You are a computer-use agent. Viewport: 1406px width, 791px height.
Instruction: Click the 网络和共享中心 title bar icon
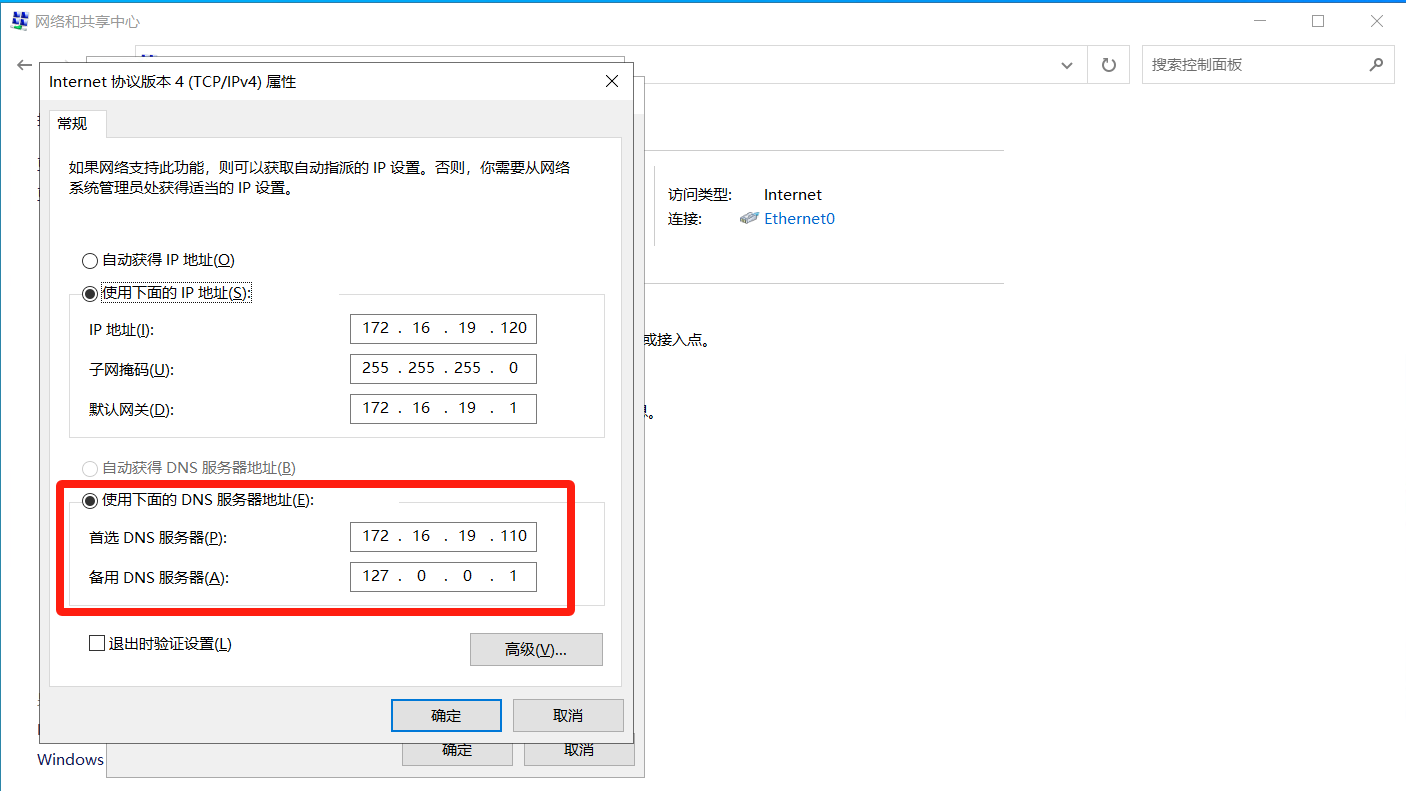(19, 21)
